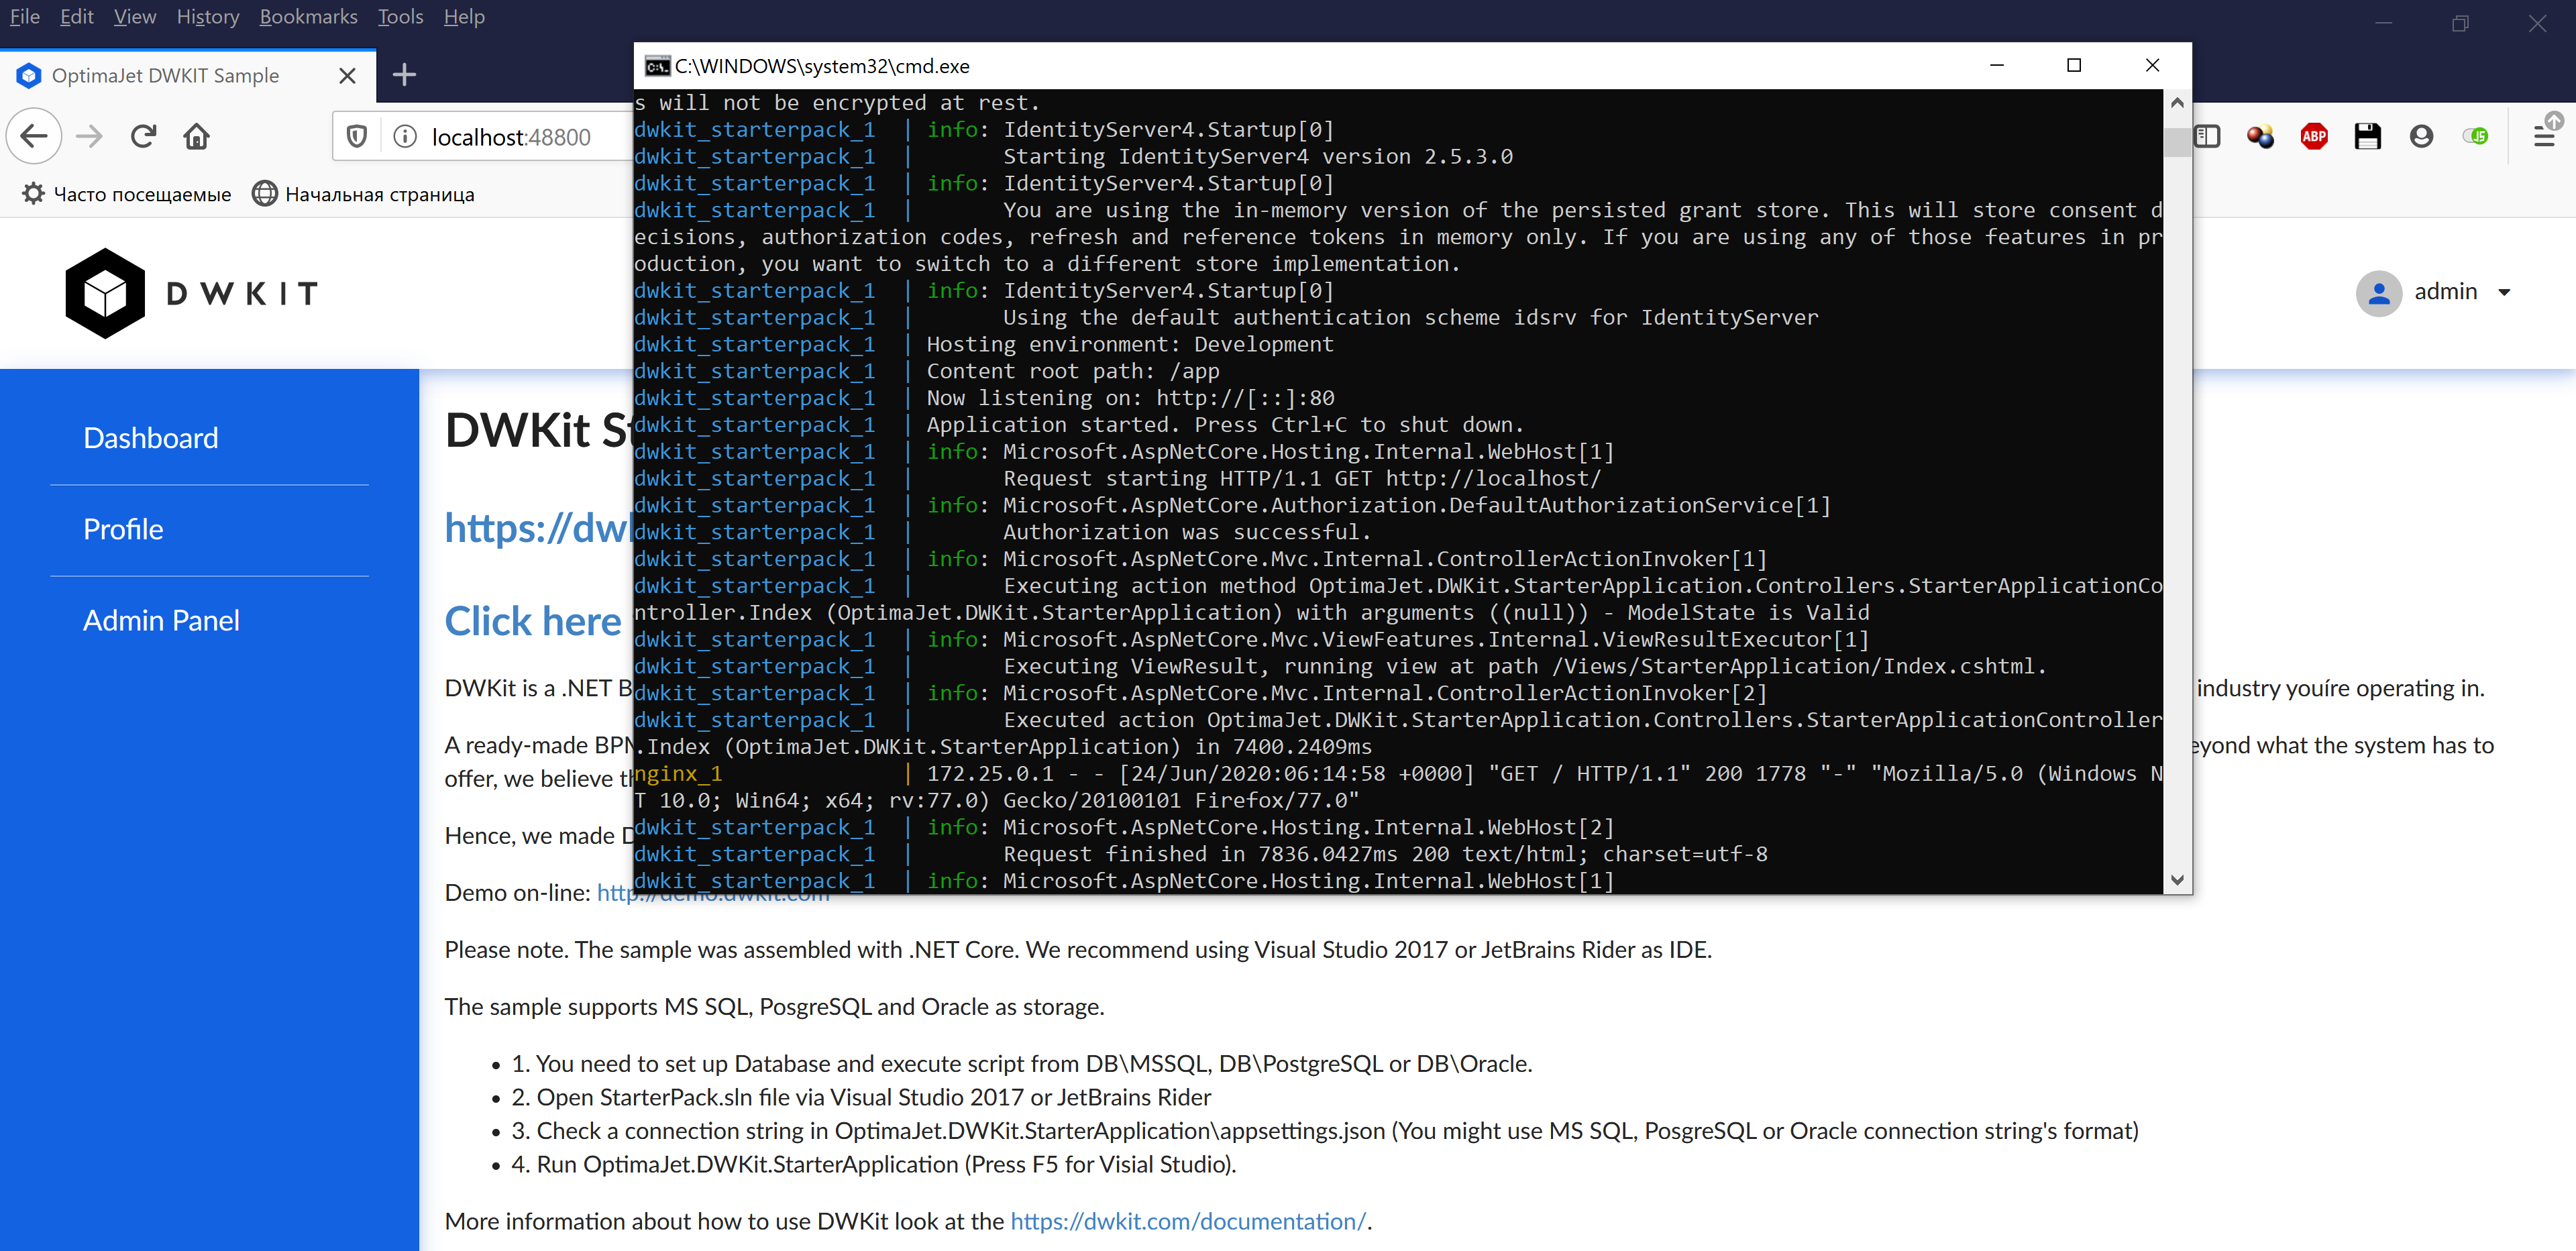The image size is (2576, 1251).
Task: Click the floppy disk save extension icon
Action: pos(2367,136)
